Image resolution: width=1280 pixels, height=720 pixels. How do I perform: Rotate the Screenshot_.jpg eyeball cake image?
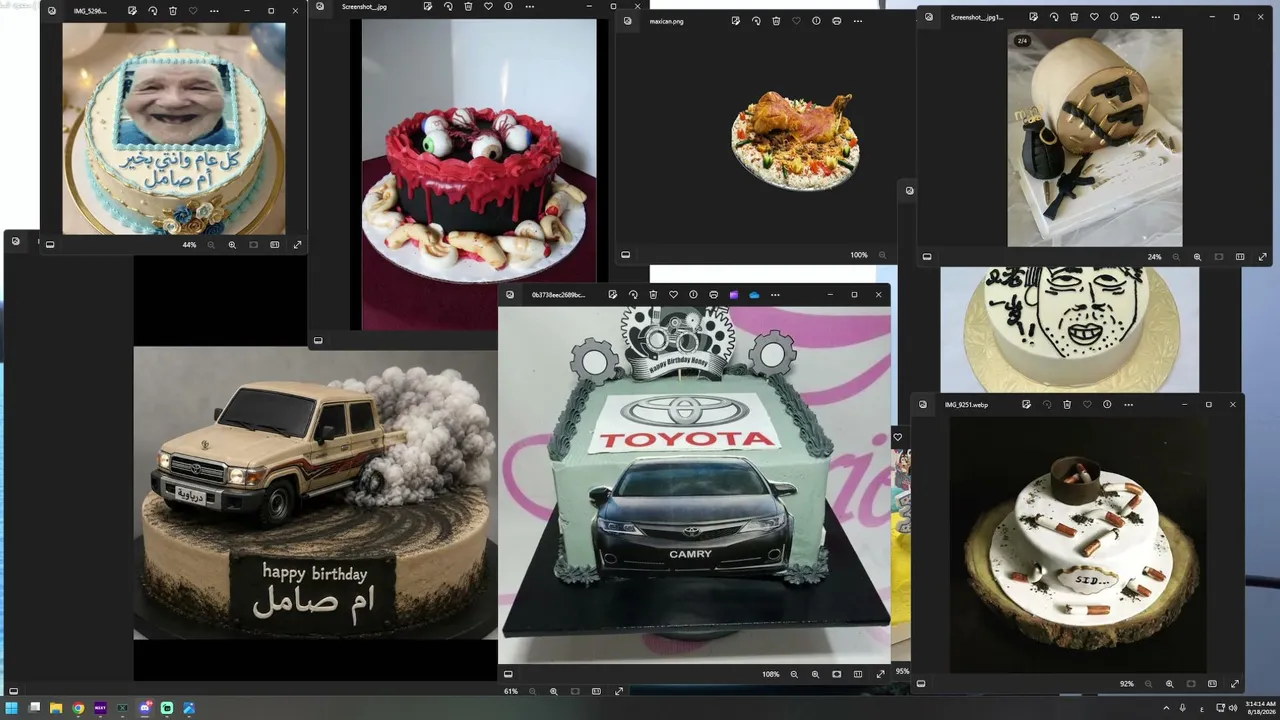(x=448, y=7)
